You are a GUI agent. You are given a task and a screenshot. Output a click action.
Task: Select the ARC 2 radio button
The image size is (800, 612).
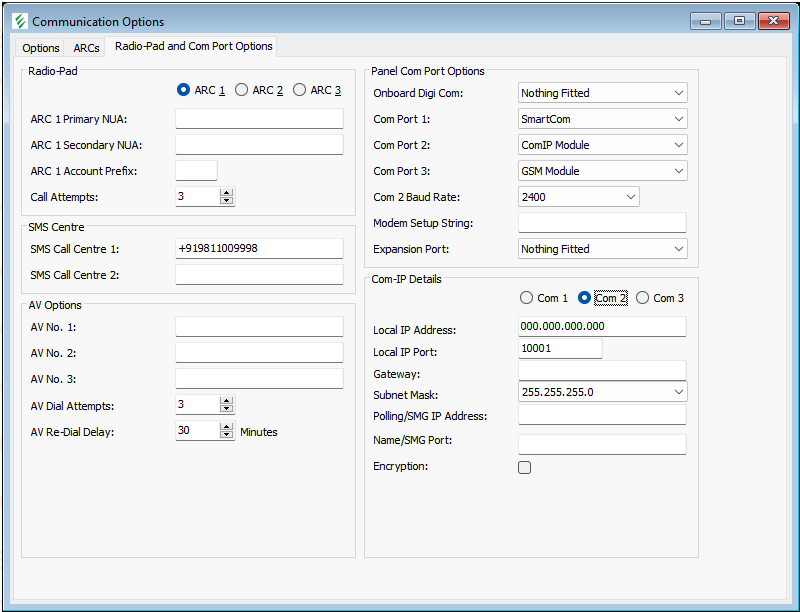242,90
